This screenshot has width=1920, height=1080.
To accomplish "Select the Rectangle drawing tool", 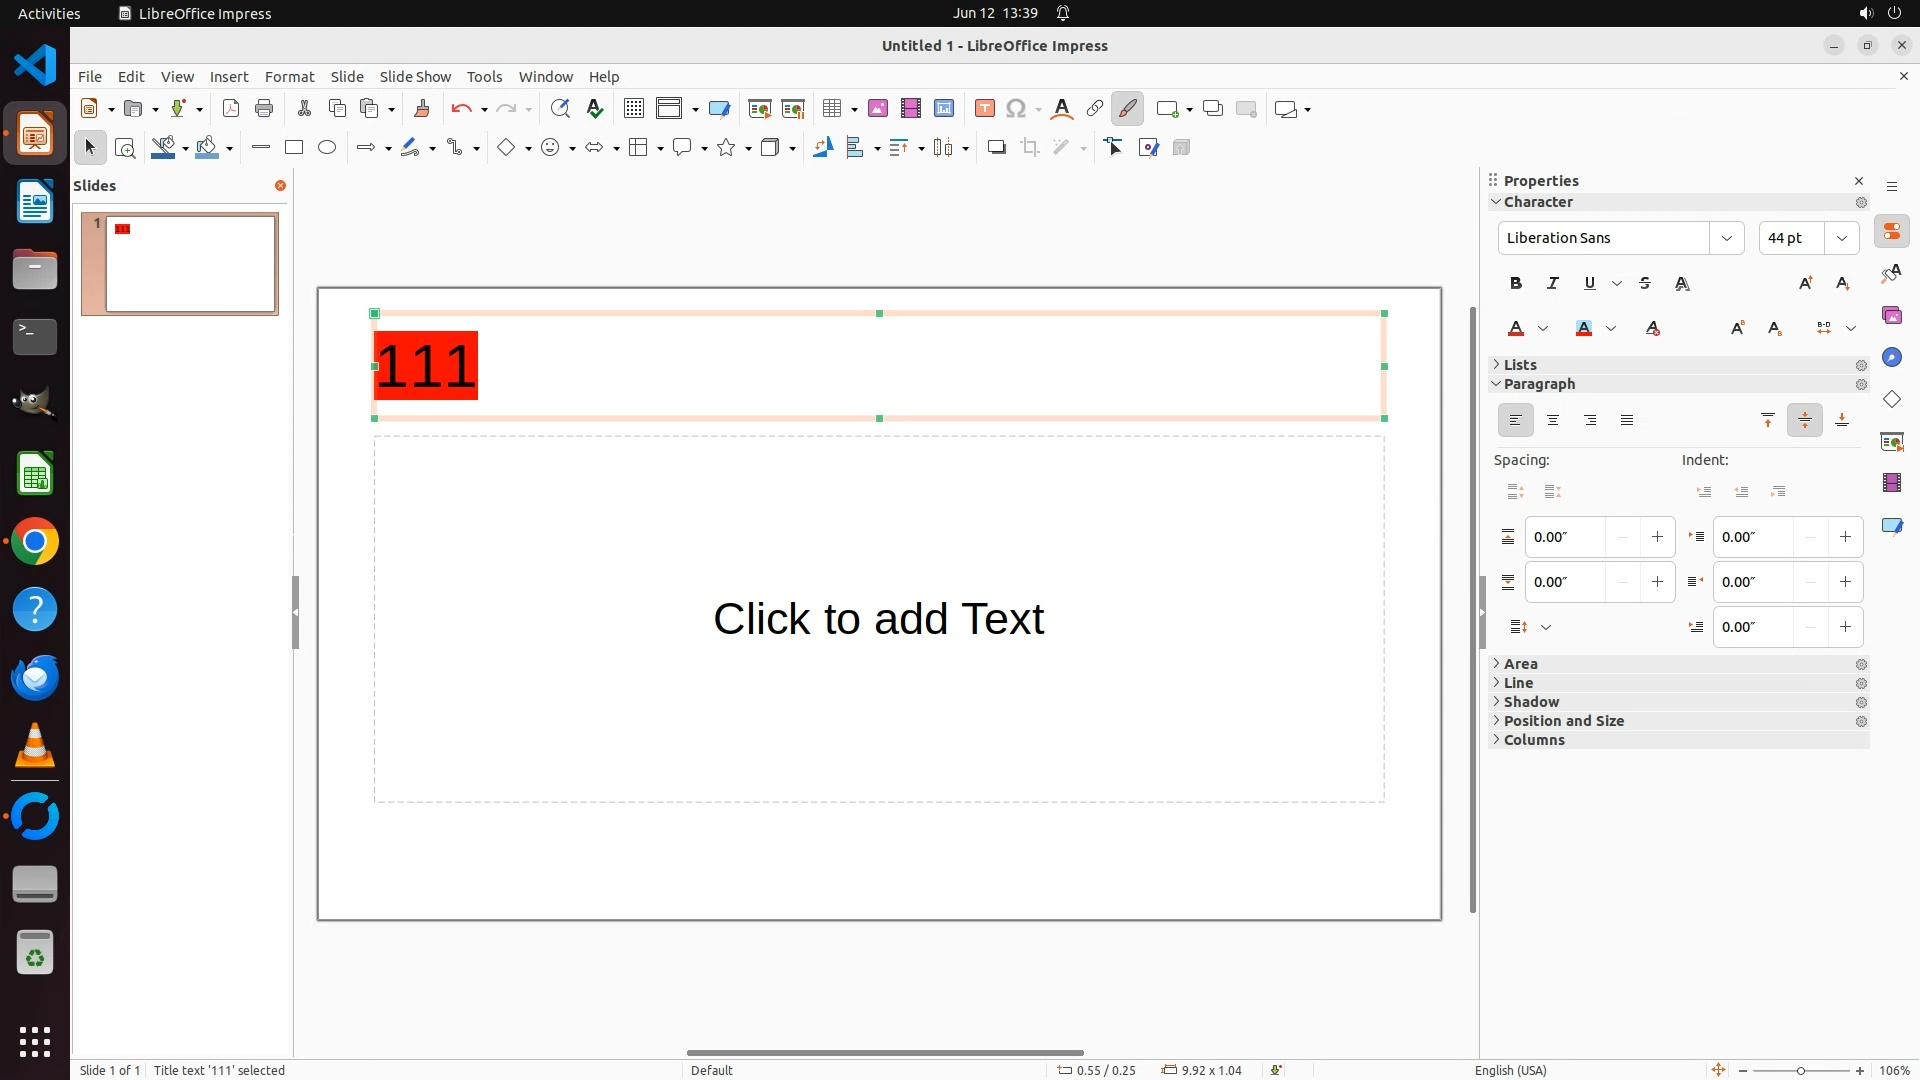I will click(294, 147).
